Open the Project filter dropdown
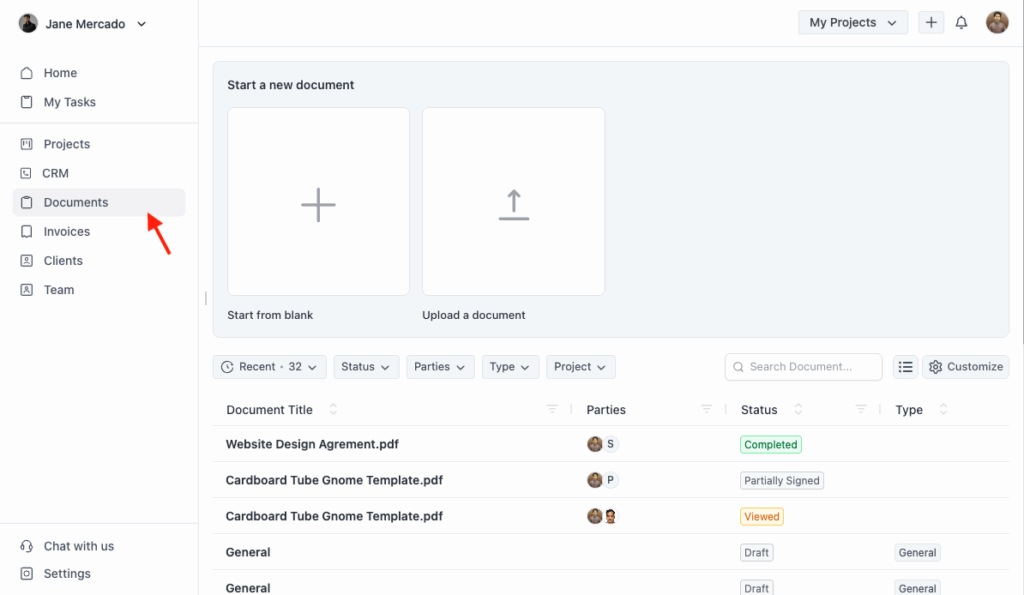The width and height of the screenshot is (1024, 595). (x=581, y=367)
